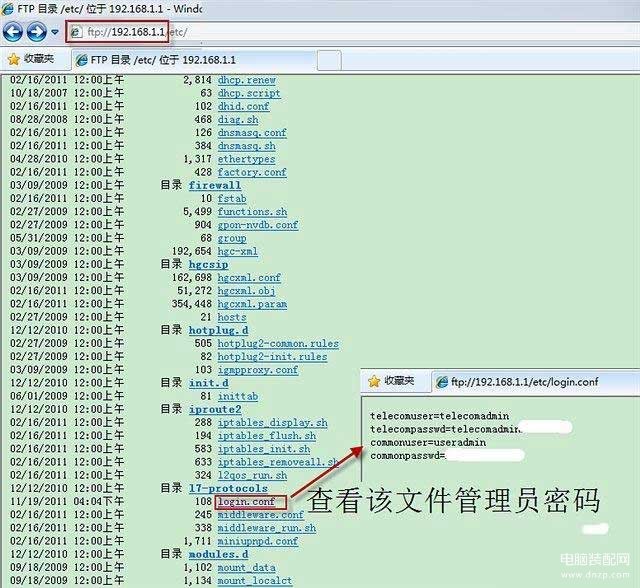
Task: Open the middleware_run.sh file link
Action: coord(267,528)
